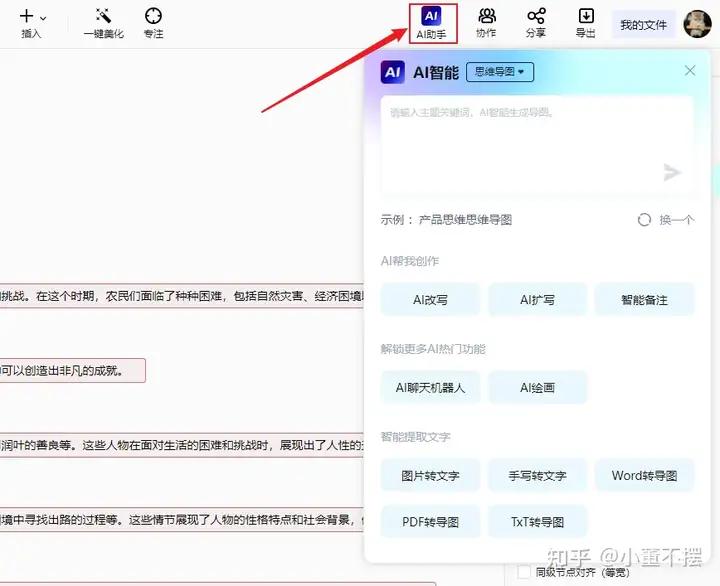Select PDF转导图 conversion
Viewport: 720px width, 586px height.
(430, 522)
